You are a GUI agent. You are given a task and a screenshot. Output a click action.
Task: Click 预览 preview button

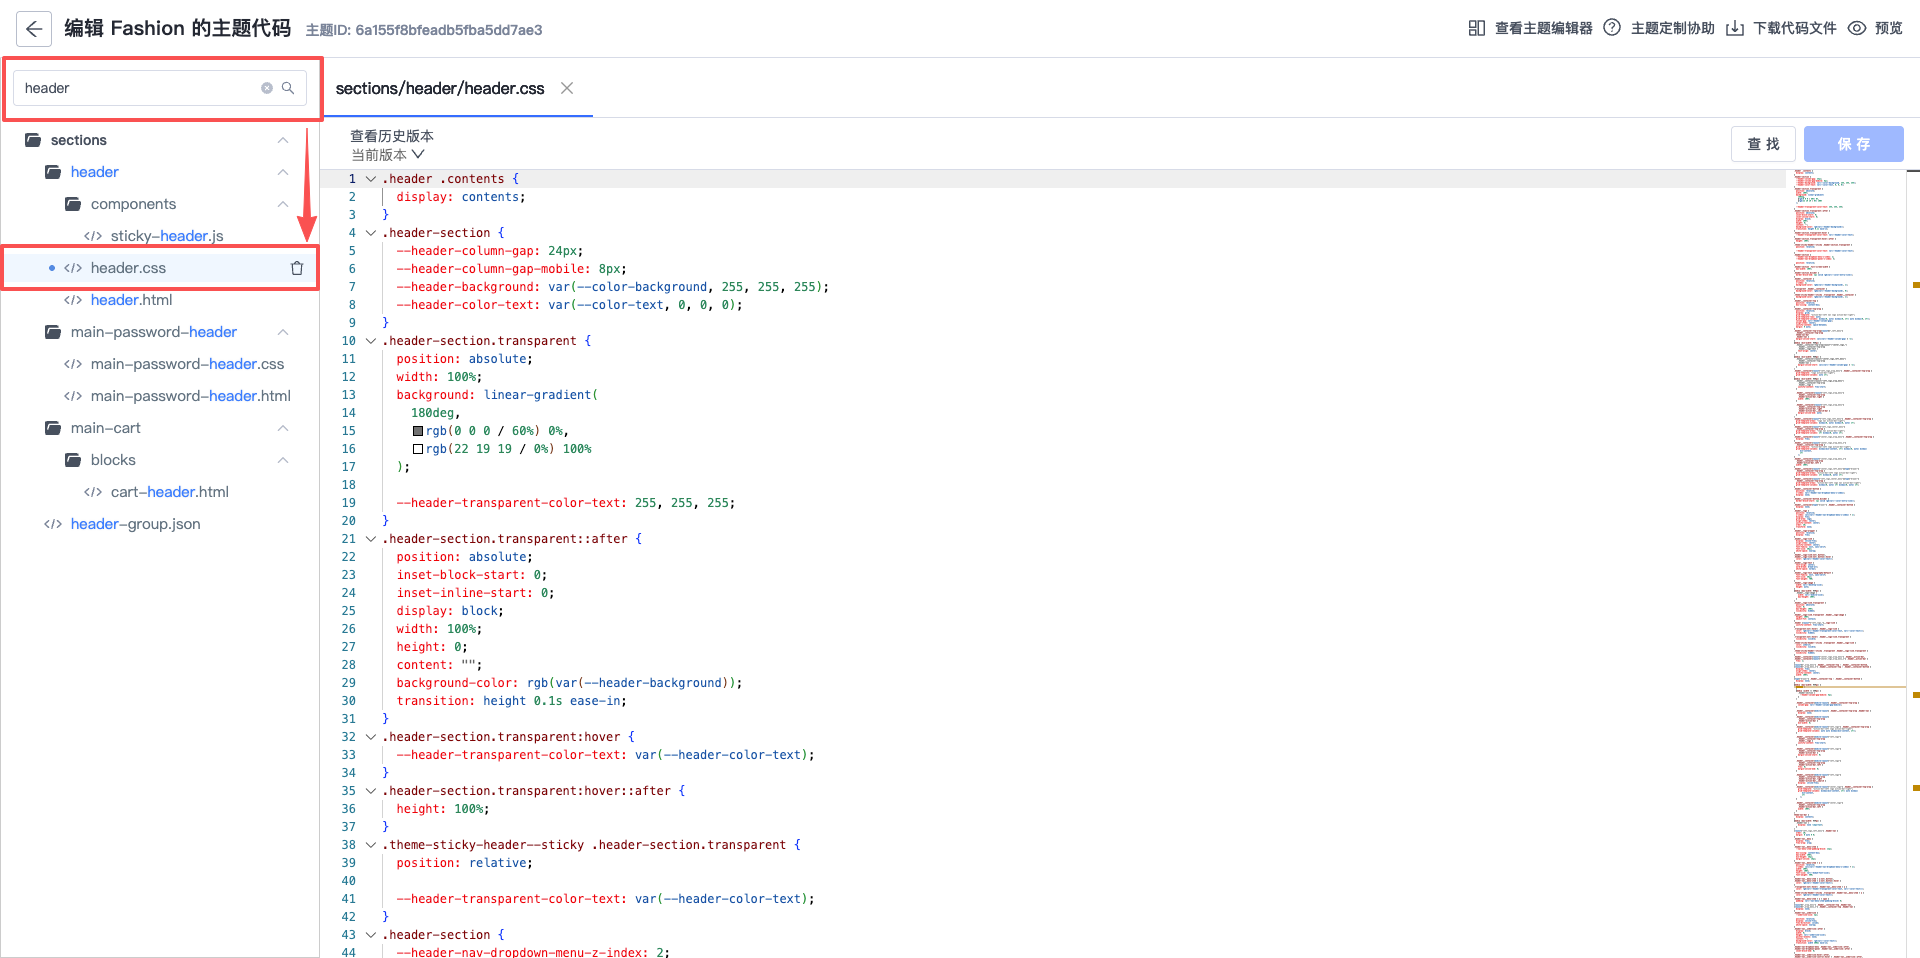1875,28
